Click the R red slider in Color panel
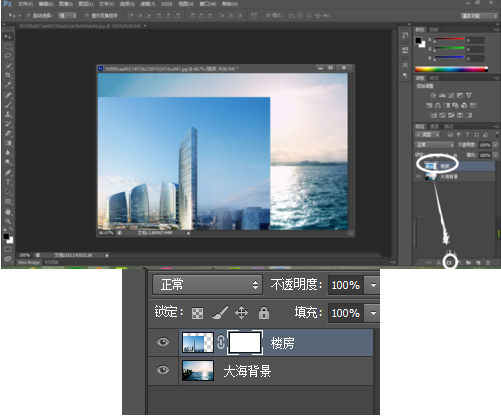The height and width of the screenshot is (418, 501). click(x=449, y=39)
